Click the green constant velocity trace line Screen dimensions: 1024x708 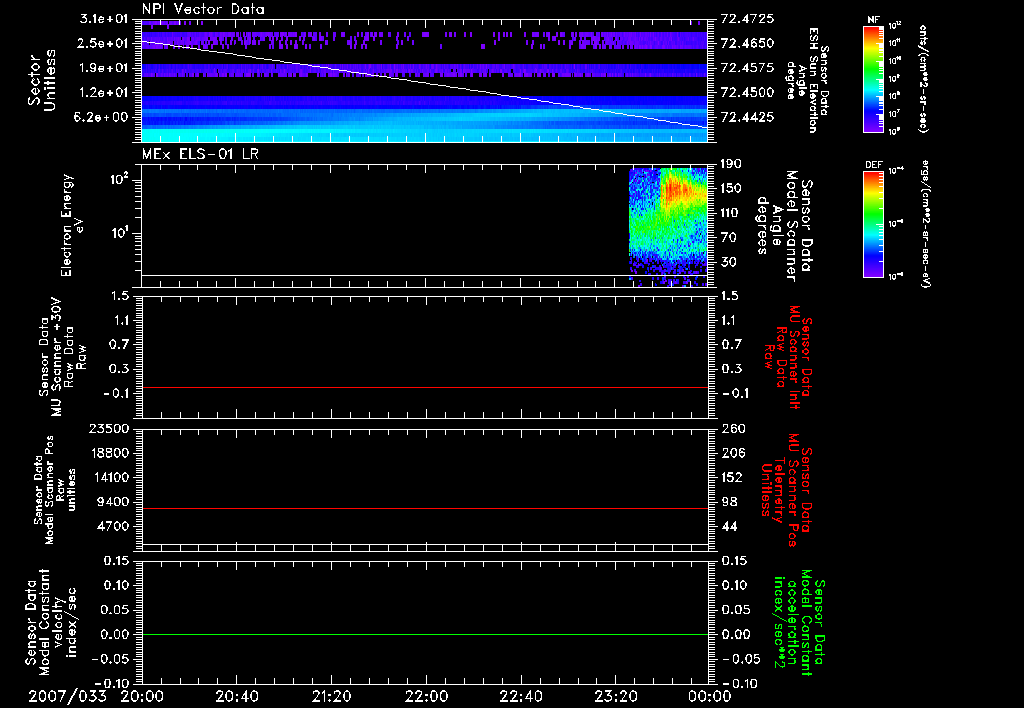pos(424,634)
